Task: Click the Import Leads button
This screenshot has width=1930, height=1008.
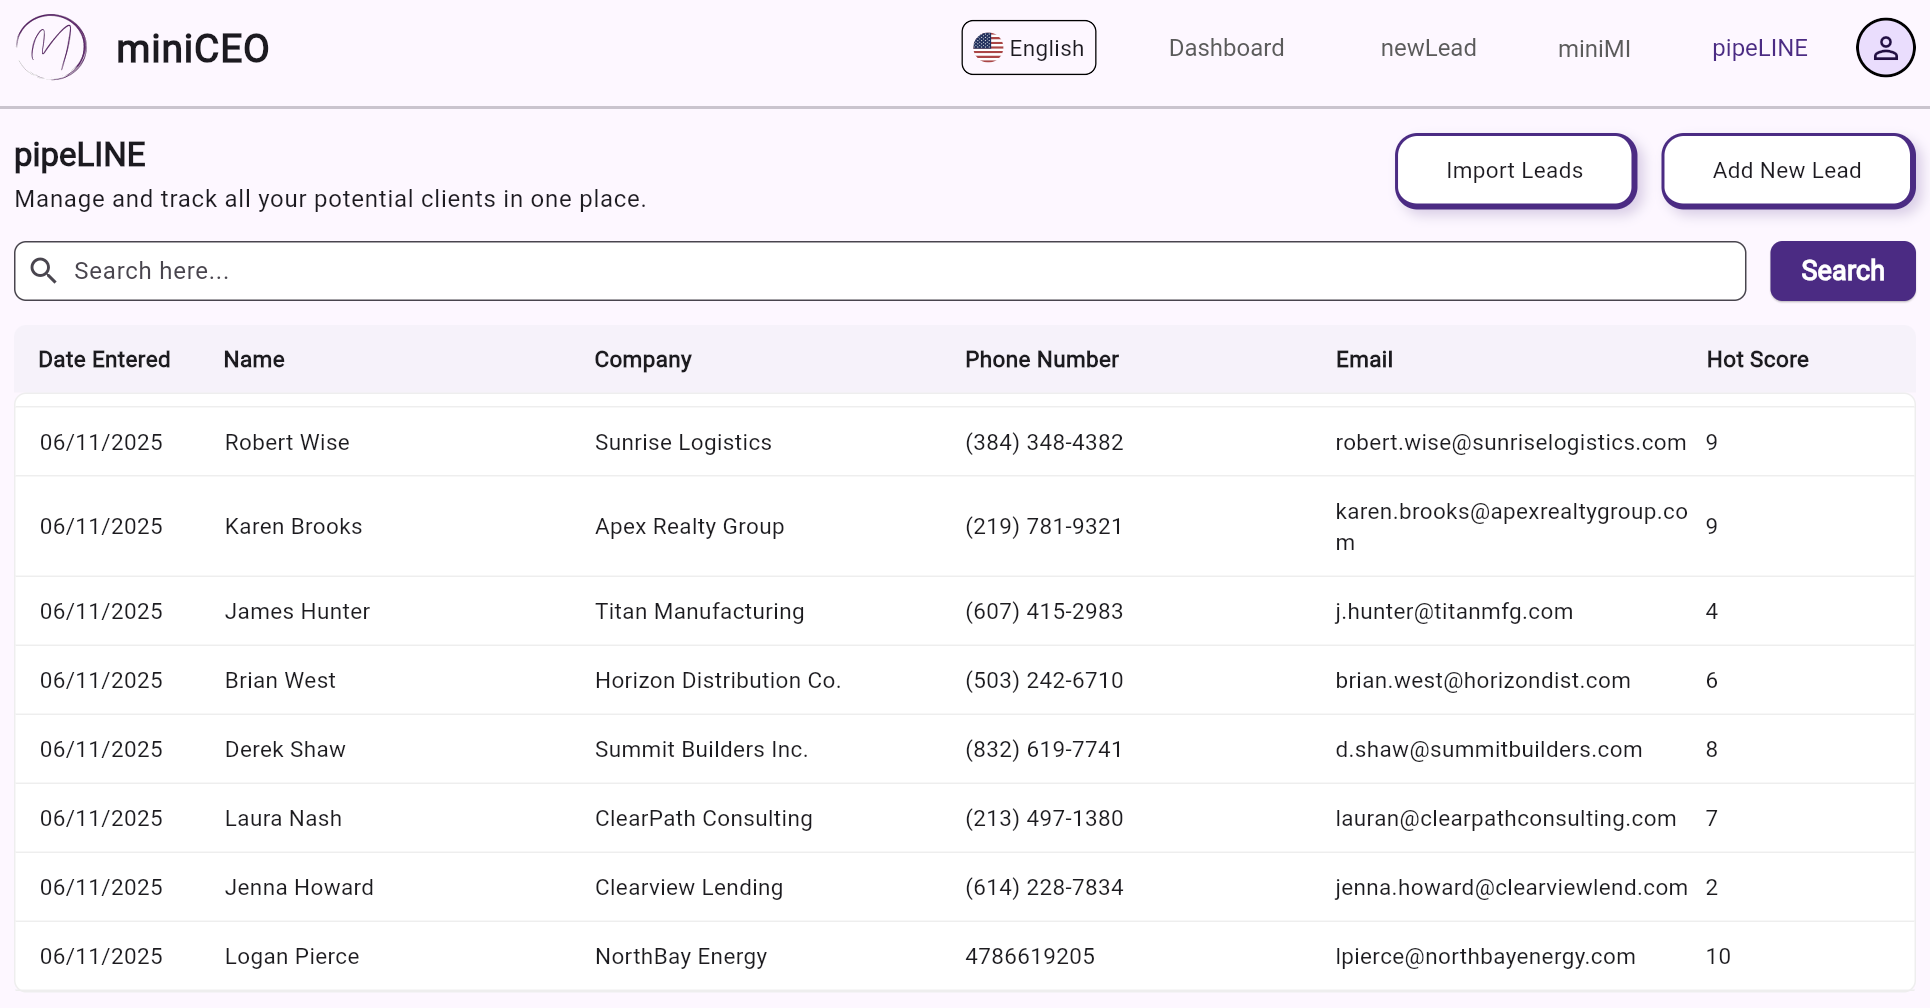Action: [1514, 171]
